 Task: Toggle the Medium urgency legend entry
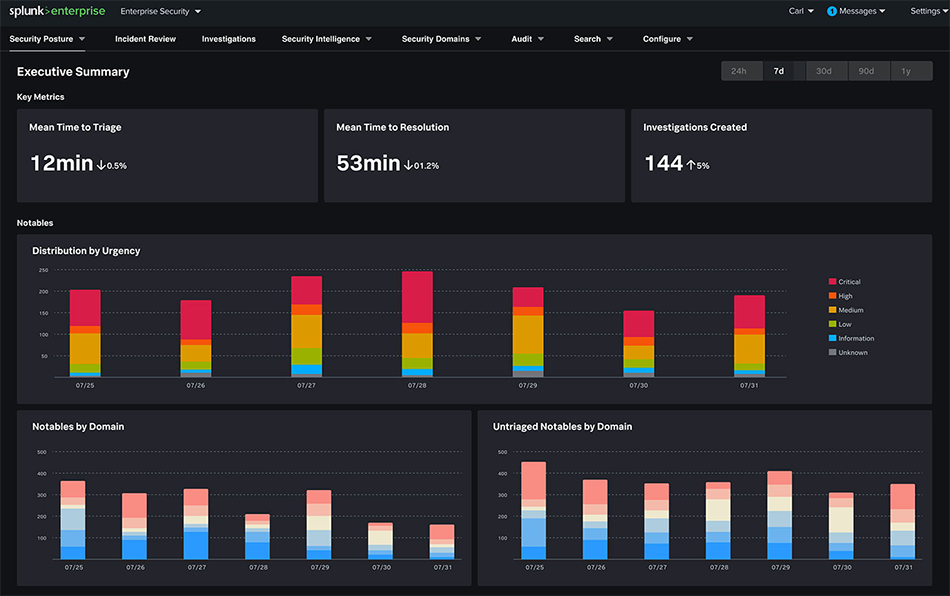[850, 310]
